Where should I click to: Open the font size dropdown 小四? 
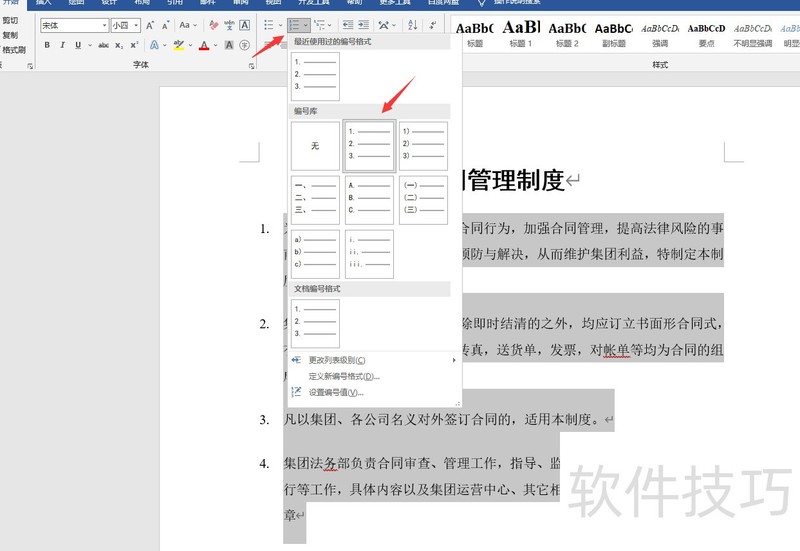[125, 25]
